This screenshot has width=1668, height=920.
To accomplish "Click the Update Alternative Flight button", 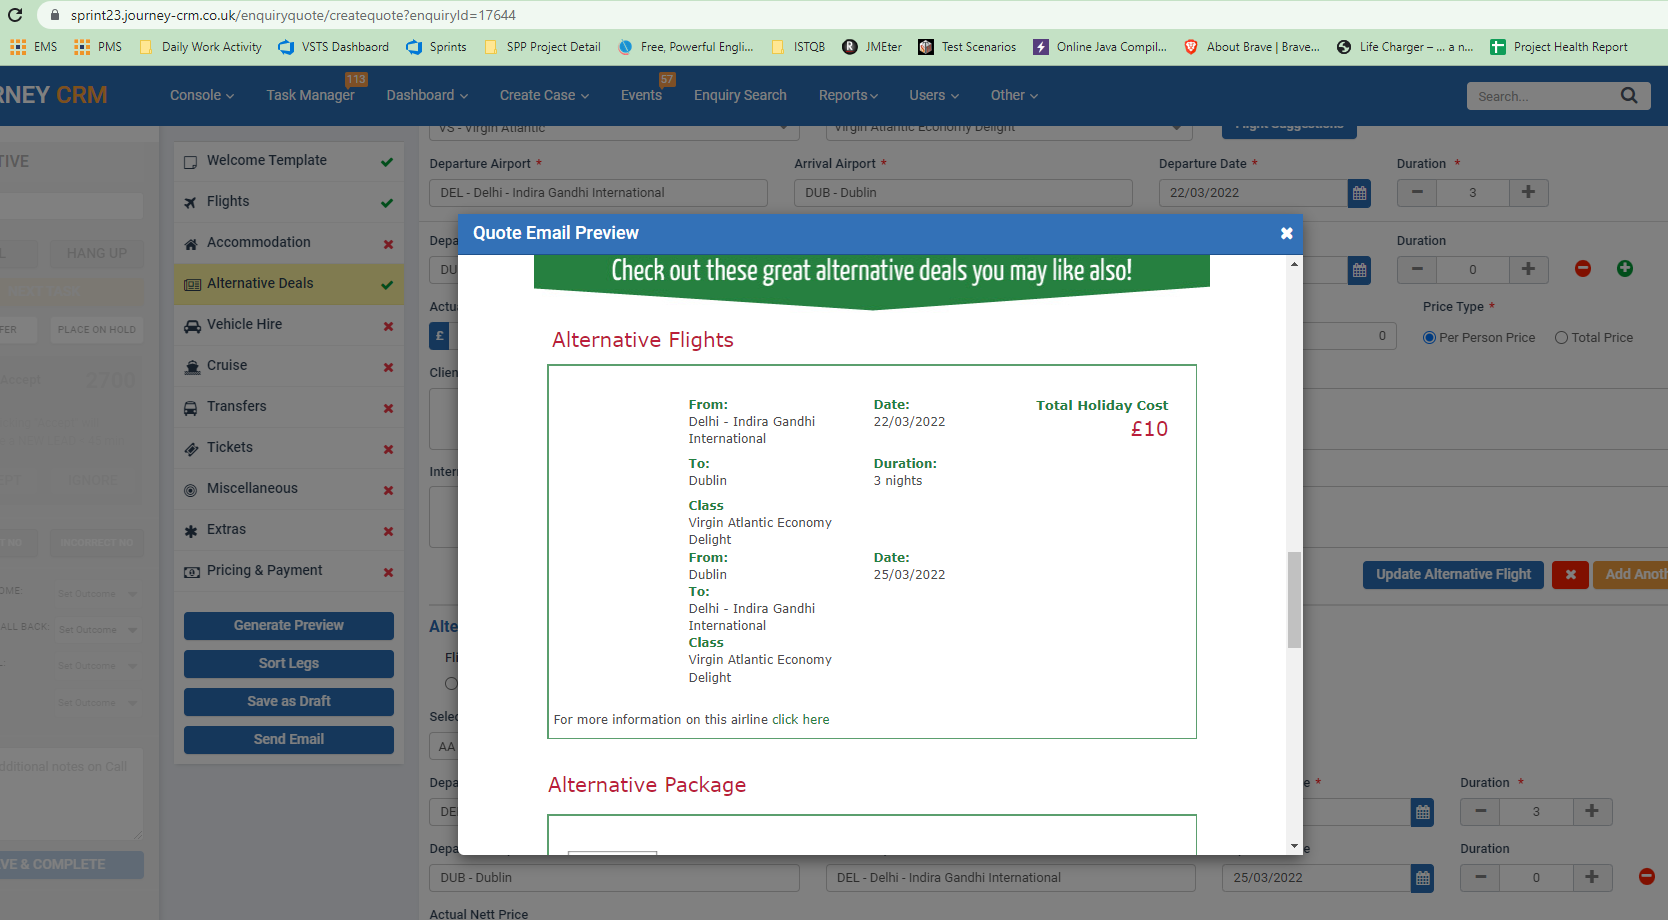I will tap(1453, 575).
